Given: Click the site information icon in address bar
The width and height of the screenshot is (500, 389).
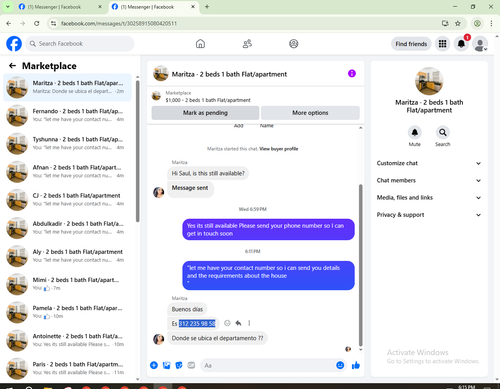Looking at the screenshot, I should pyautogui.click(x=53, y=23).
